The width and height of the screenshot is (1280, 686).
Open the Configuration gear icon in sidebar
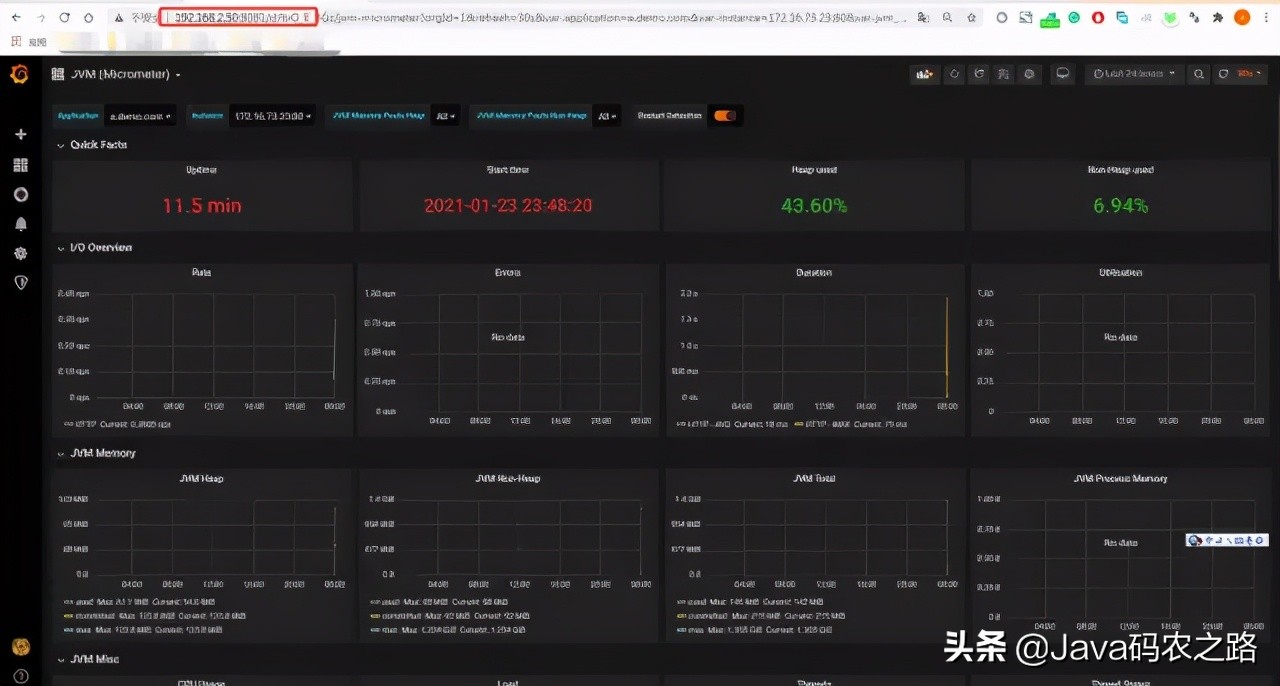tap(20, 253)
